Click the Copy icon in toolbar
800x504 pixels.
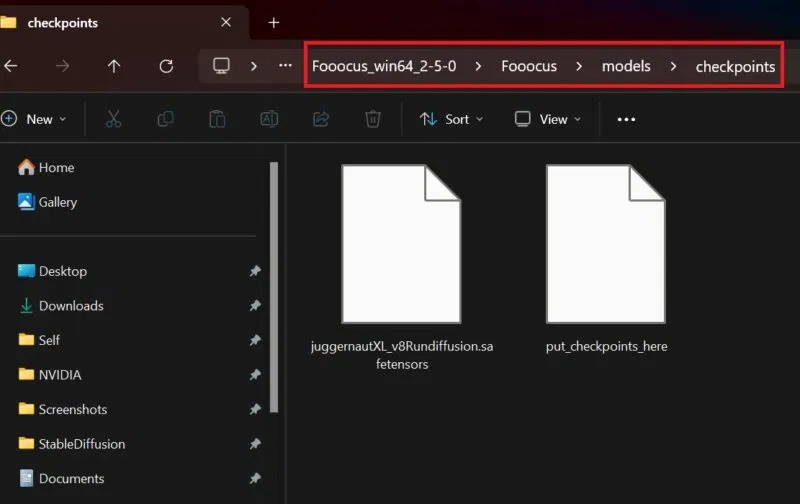pos(165,119)
